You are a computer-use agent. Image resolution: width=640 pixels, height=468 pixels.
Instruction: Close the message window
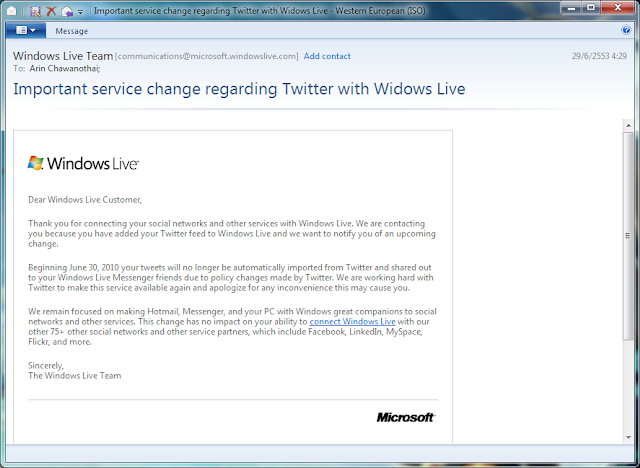tap(618, 8)
